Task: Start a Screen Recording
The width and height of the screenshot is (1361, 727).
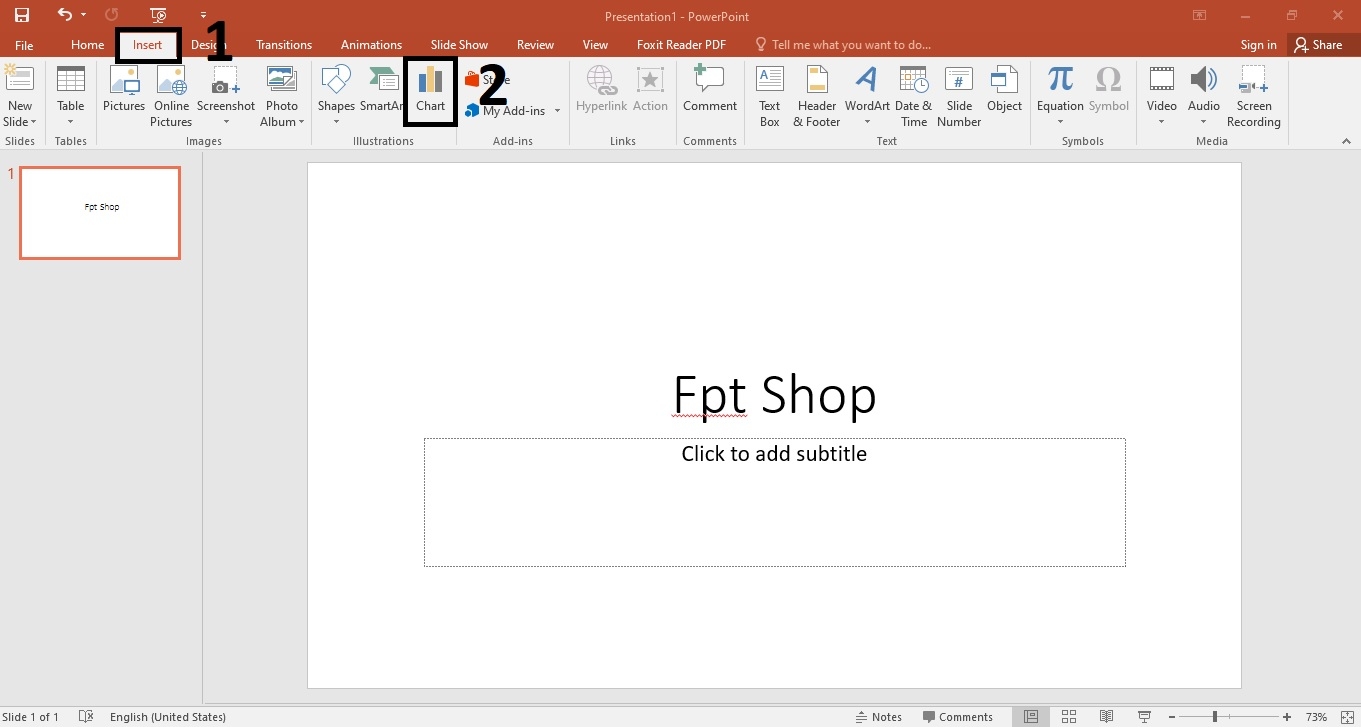Action: (x=1253, y=95)
